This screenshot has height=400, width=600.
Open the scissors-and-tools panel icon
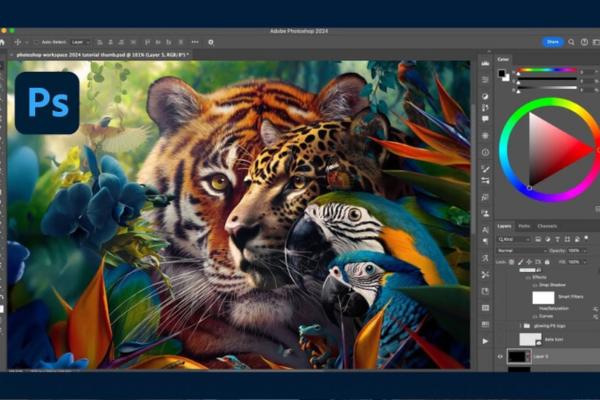tap(485, 274)
